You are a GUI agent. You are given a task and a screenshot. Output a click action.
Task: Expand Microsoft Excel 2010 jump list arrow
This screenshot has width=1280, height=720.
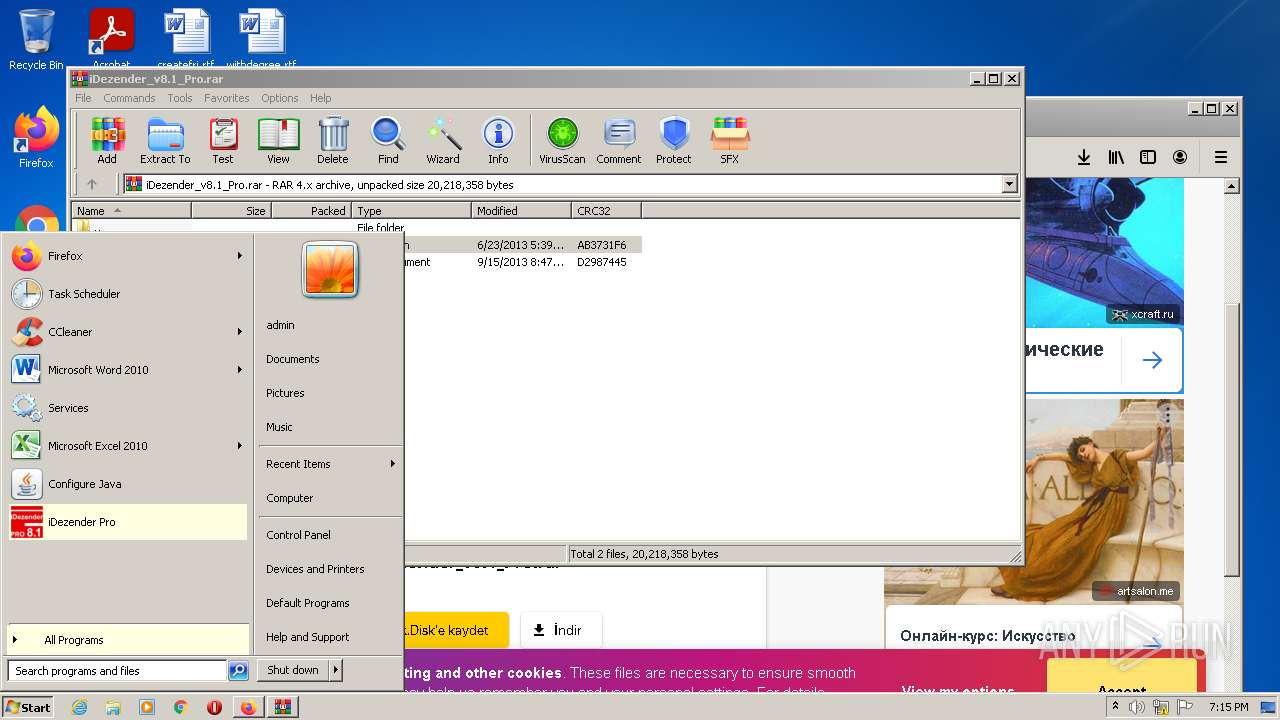pyautogui.click(x=240, y=446)
